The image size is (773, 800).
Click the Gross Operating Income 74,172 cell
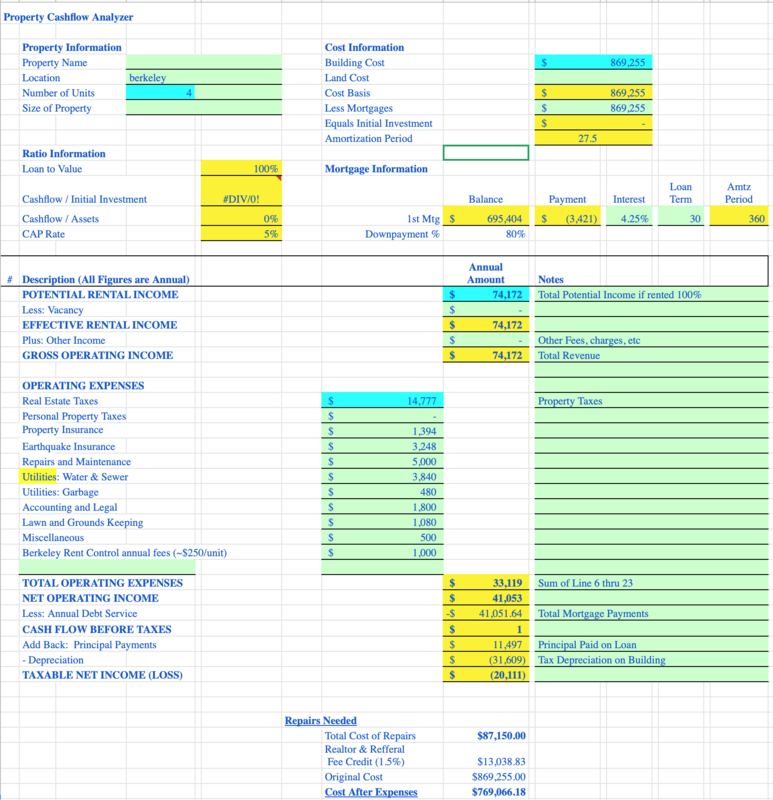click(486, 355)
